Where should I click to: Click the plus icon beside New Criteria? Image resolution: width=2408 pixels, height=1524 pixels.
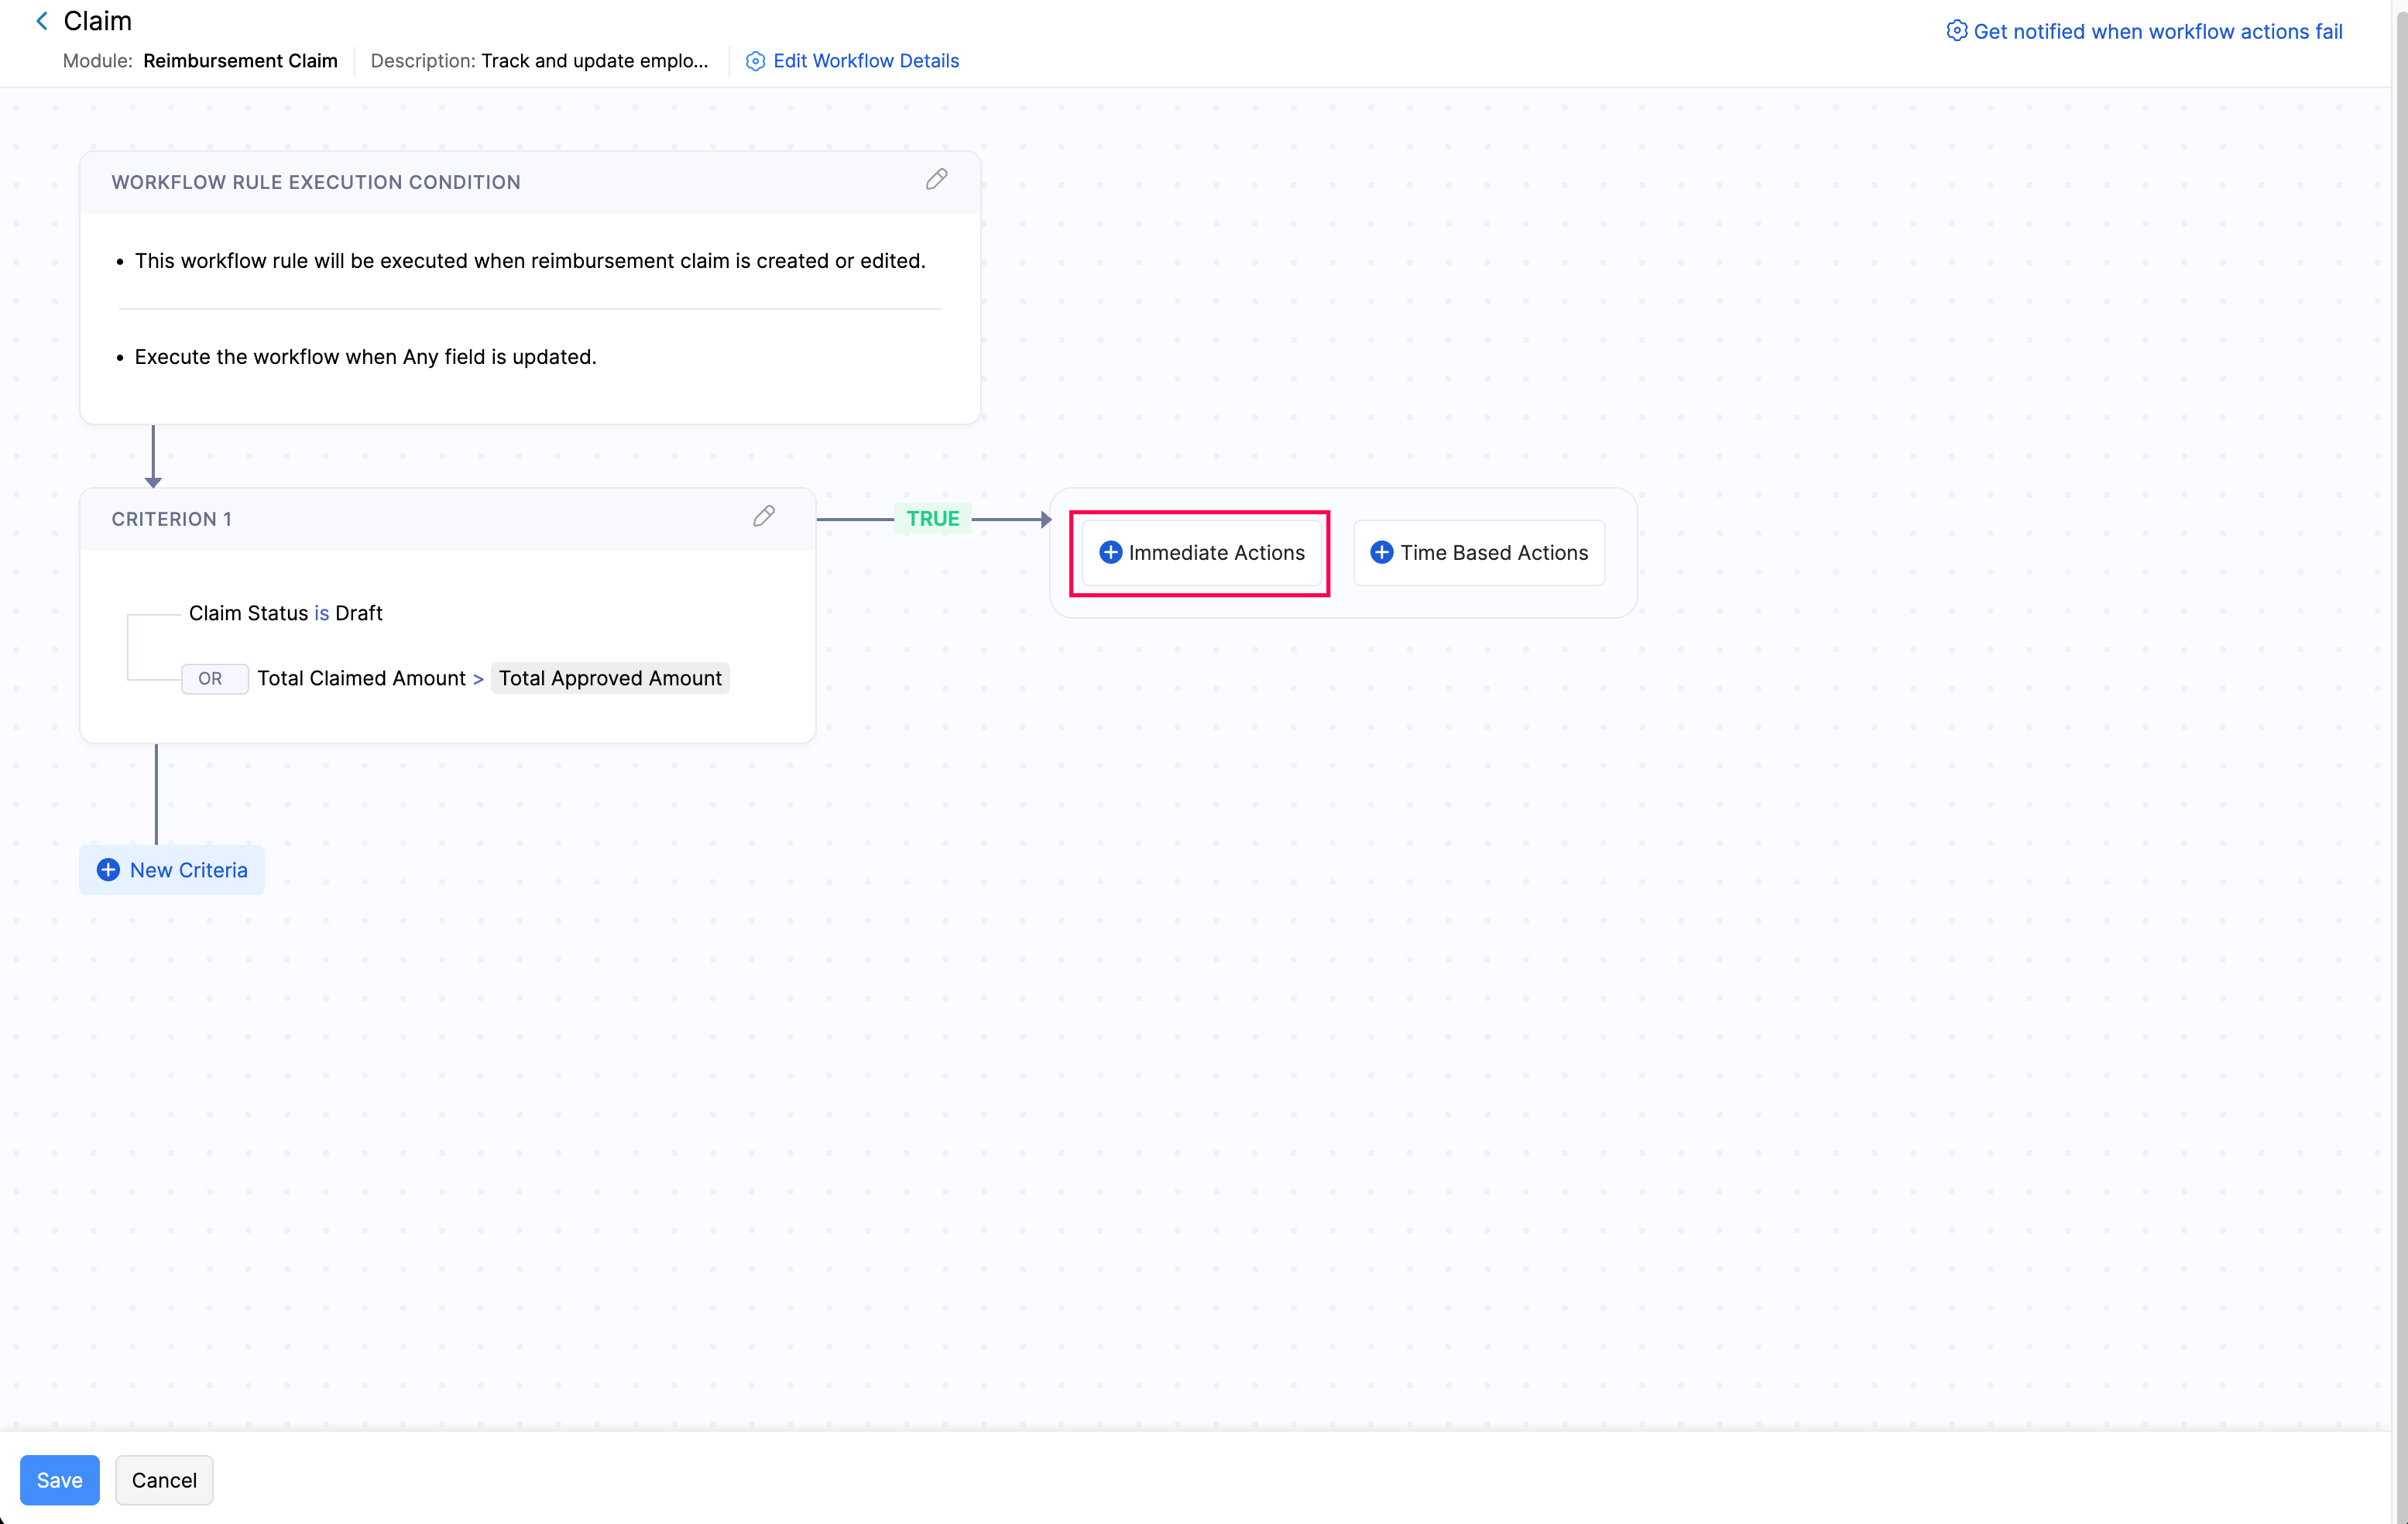[x=108, y=870]
